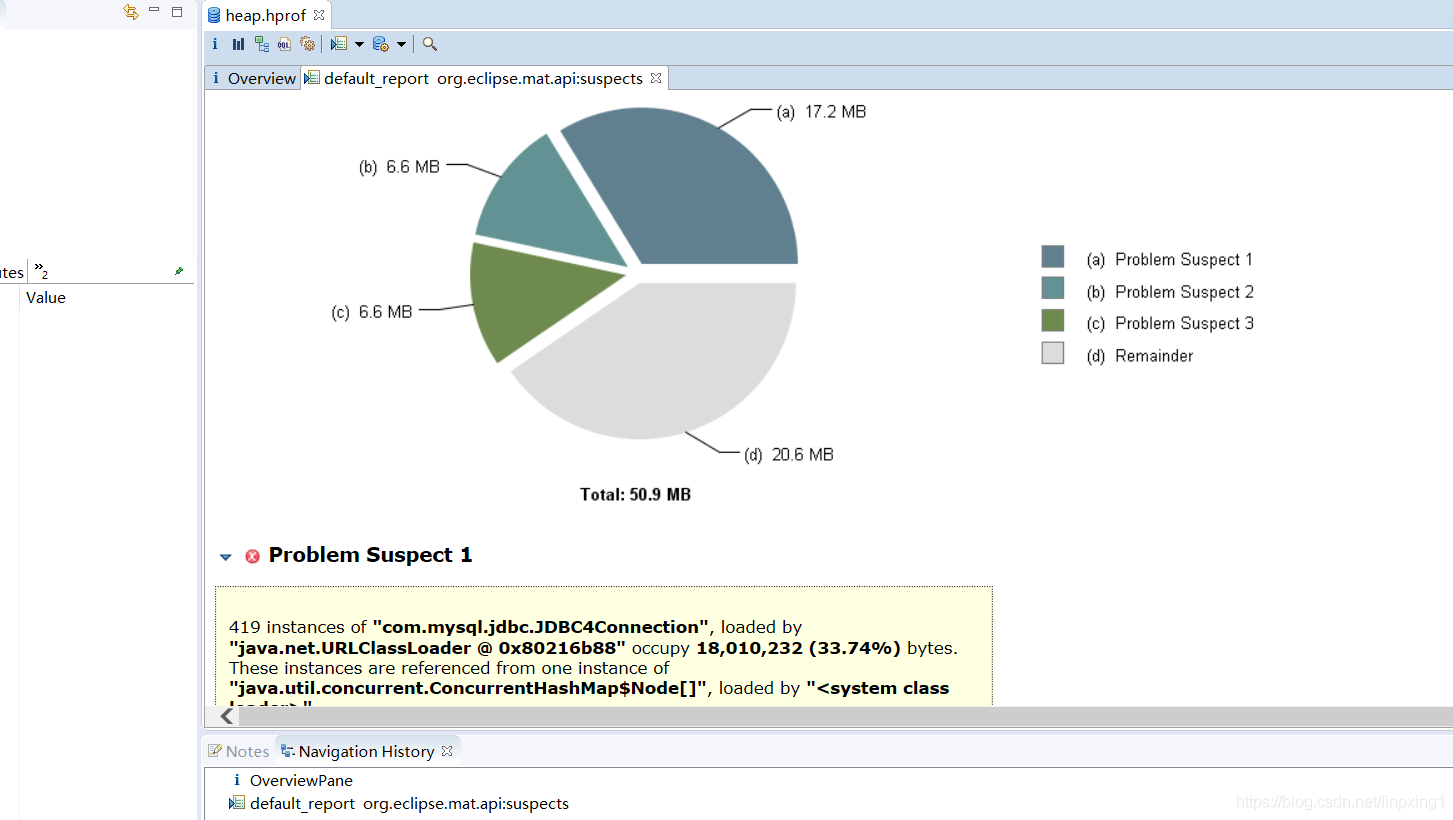Viewport: 1453px width, 820px height.
Task: Close the Navigation History tab
Action: point(447,750)
